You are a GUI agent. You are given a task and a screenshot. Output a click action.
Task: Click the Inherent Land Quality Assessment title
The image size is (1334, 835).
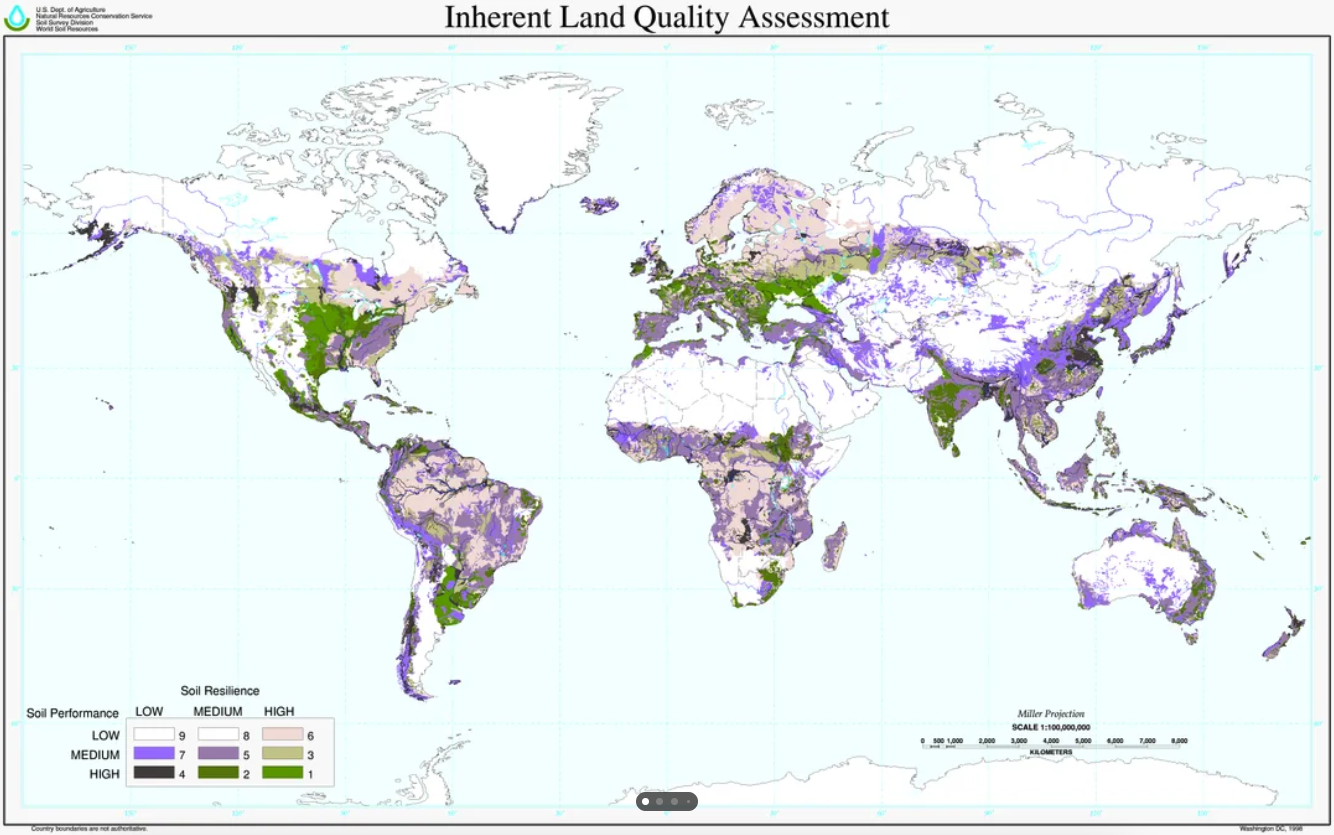pos(666,17)
